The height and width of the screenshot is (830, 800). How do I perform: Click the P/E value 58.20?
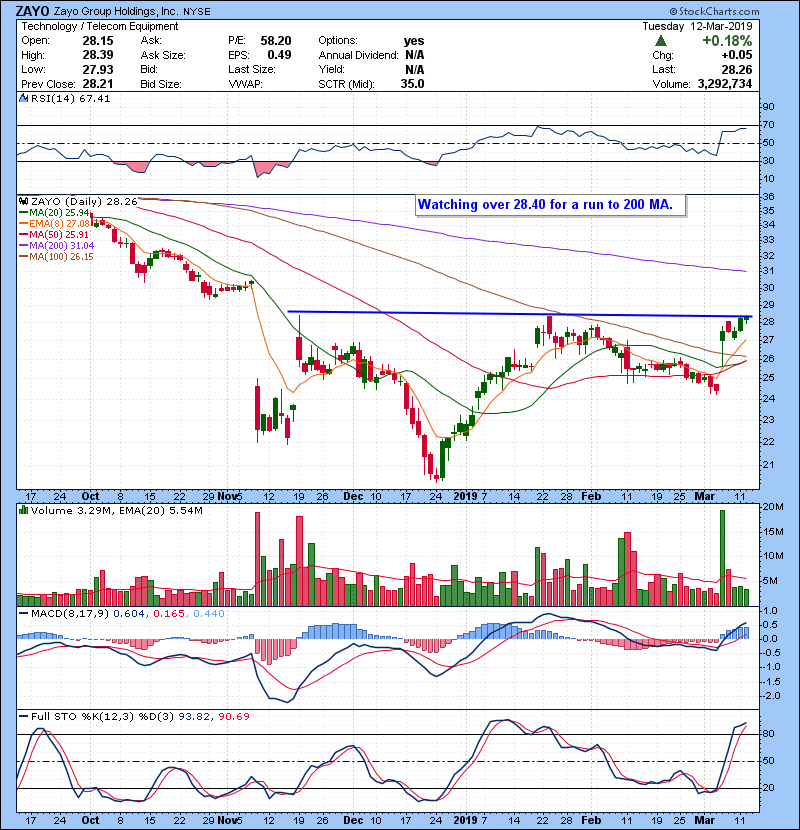pos(276,41)
